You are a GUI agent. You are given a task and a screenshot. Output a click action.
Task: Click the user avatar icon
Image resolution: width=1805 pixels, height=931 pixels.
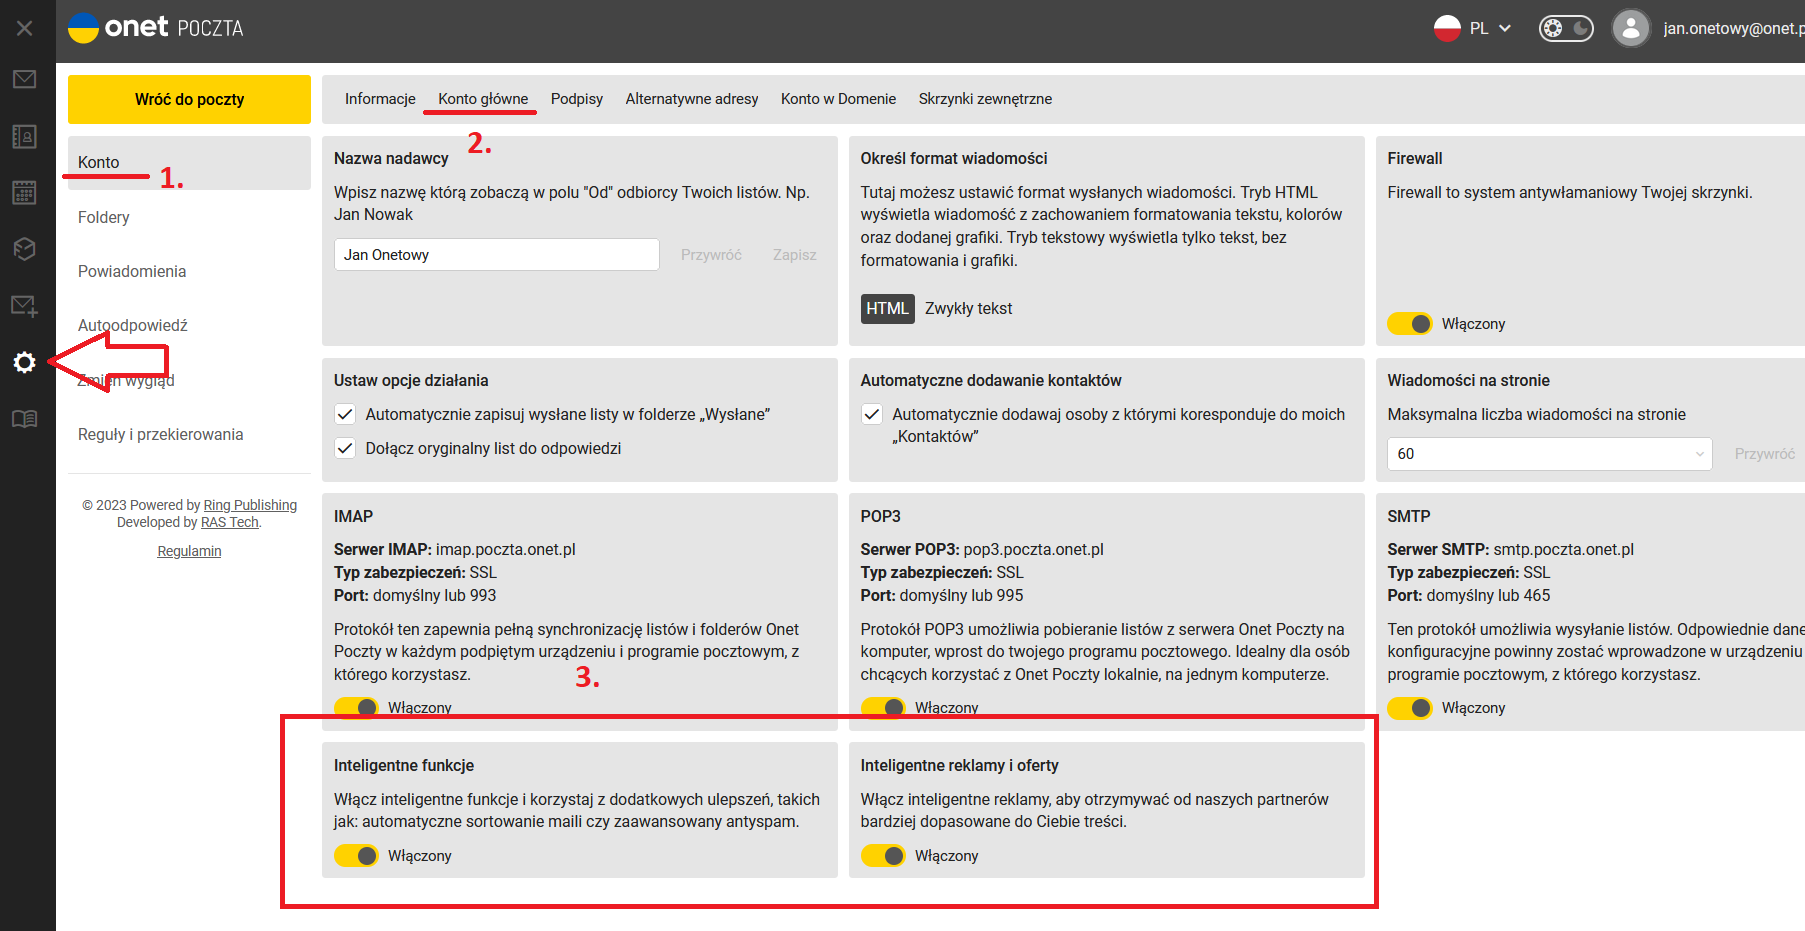click(1631, 28)
